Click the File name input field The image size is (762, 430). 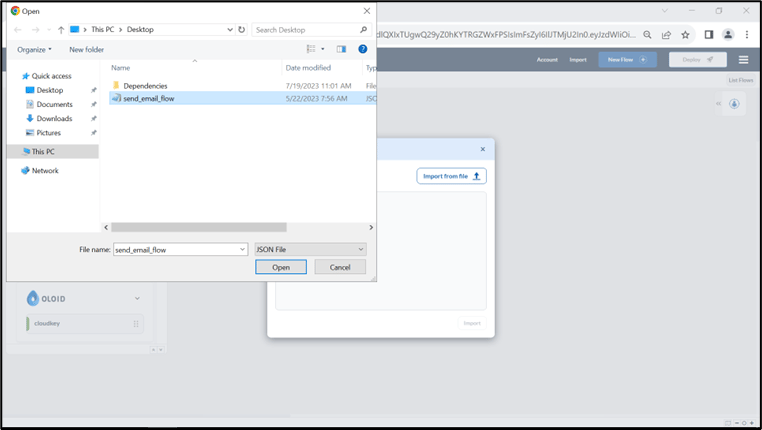176,250
